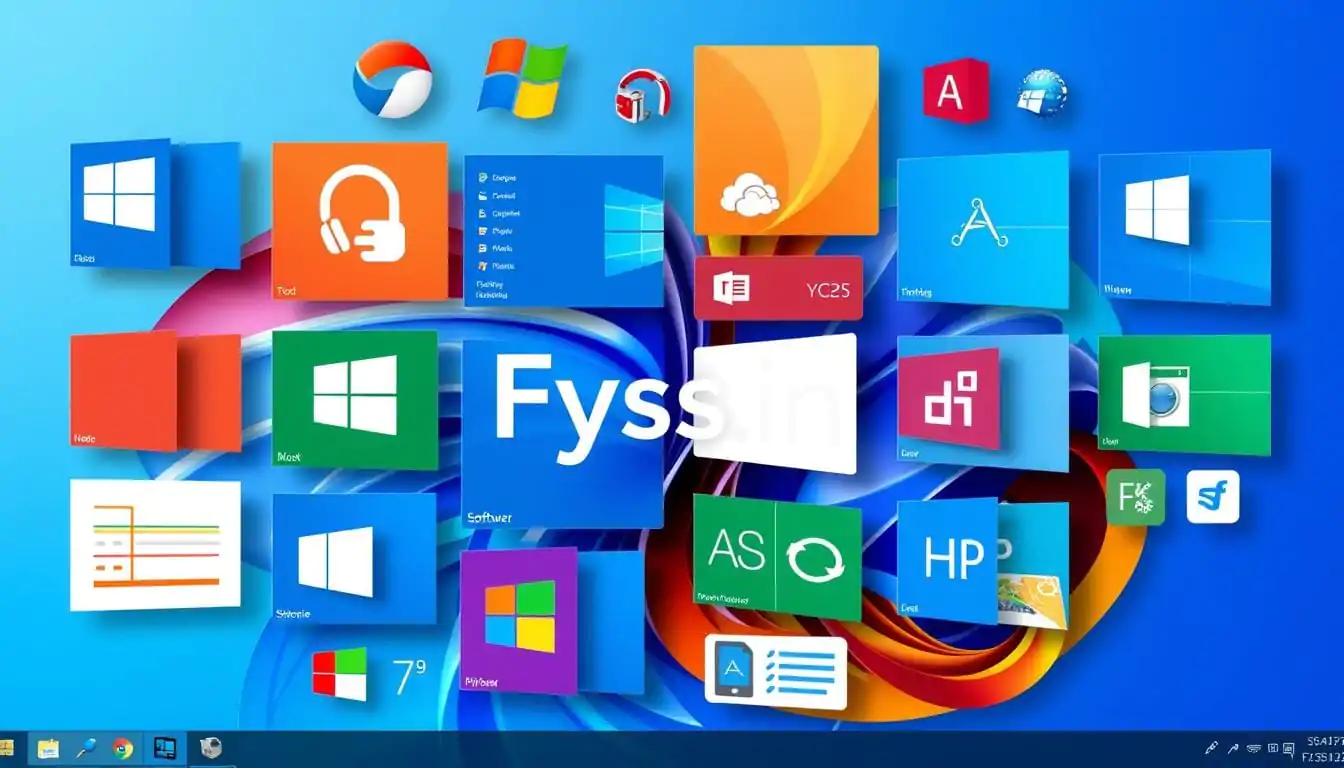
Task: Click the green AS tile
Action: [x=734, y=554]
